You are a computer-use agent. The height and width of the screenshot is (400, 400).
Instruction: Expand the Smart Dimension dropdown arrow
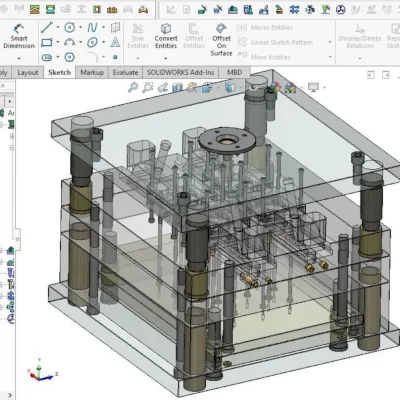[19, 58]
